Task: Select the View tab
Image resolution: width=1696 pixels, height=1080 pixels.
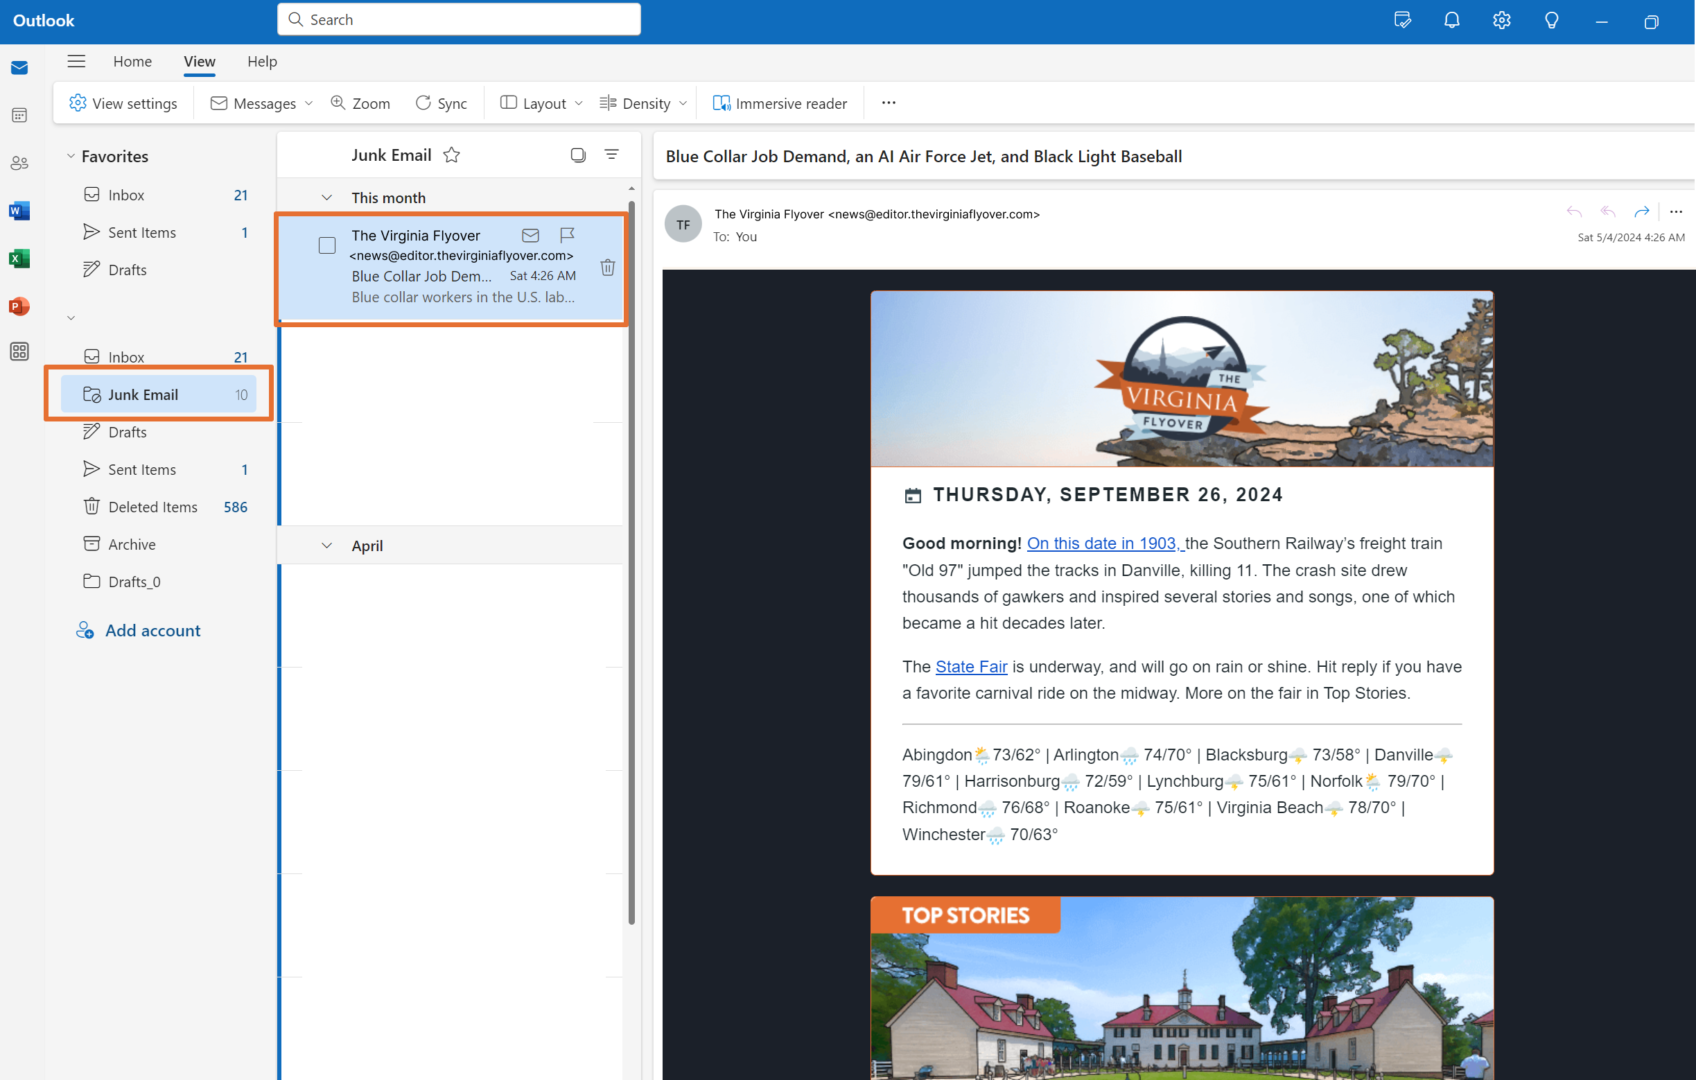Action: point(199,62)
